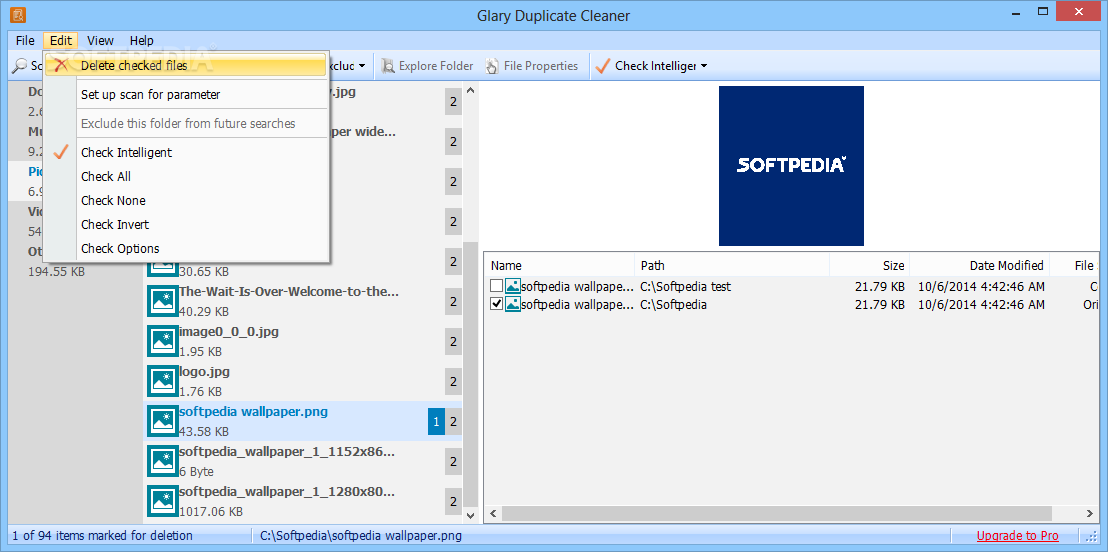Click the Glary app icon in title bar
The height and width of the screenshot is (552, 1108).
(x=19, y=14)
